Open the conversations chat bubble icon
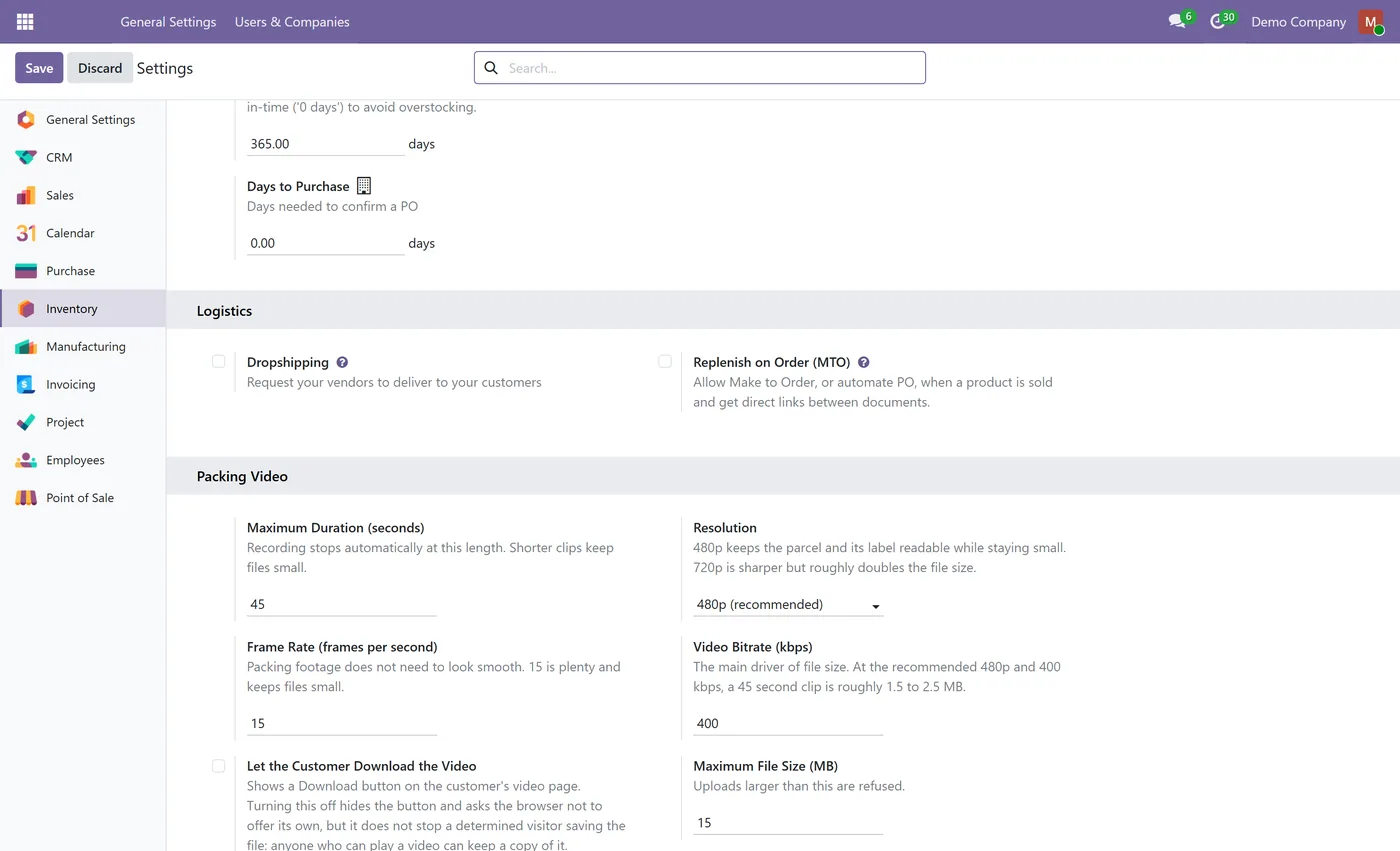 [1177, 21]
